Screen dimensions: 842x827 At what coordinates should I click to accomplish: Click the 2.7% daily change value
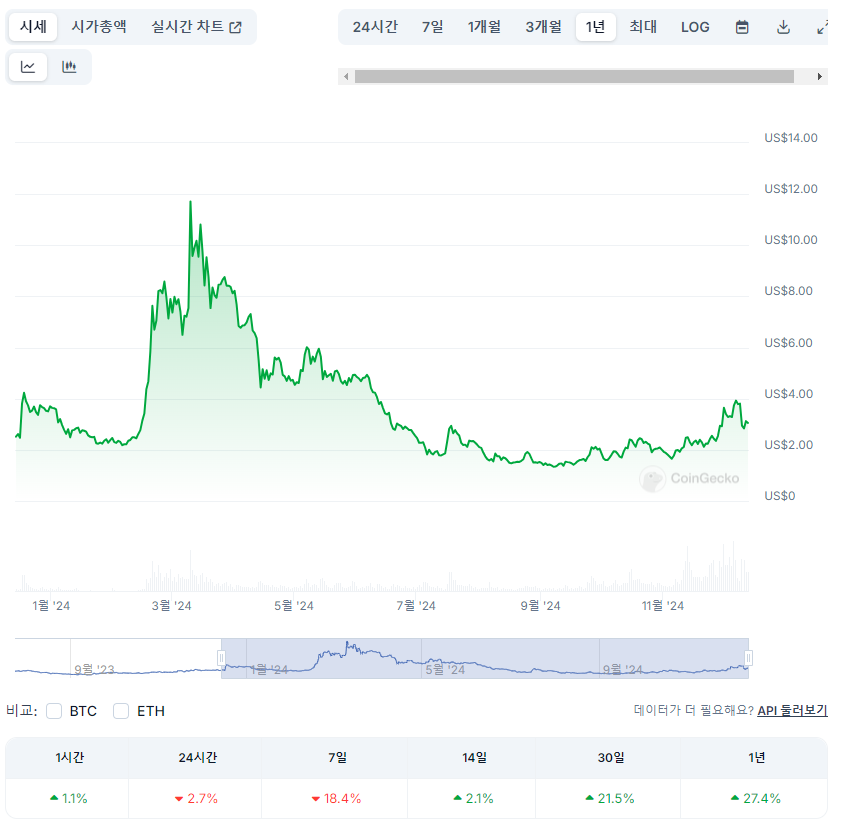(x=197, y=799)
